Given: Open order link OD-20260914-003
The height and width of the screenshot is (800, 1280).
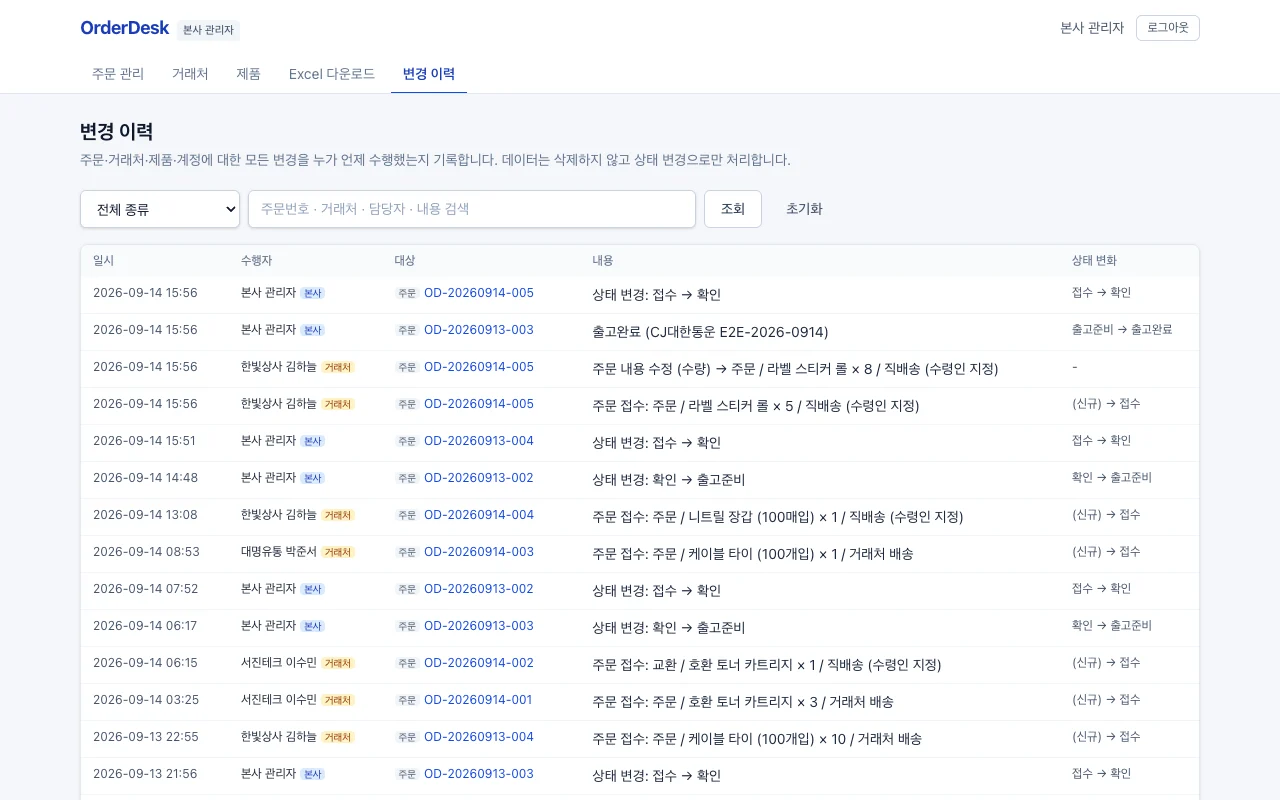Looking at the screenshot, I should 479,552.
